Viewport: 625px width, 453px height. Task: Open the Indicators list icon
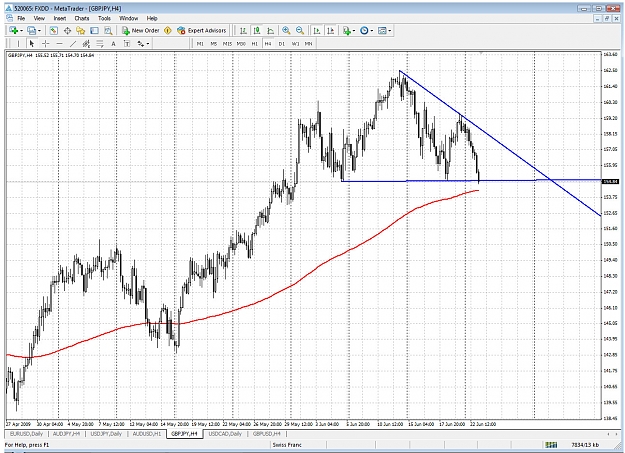click(x=346, y=30)
